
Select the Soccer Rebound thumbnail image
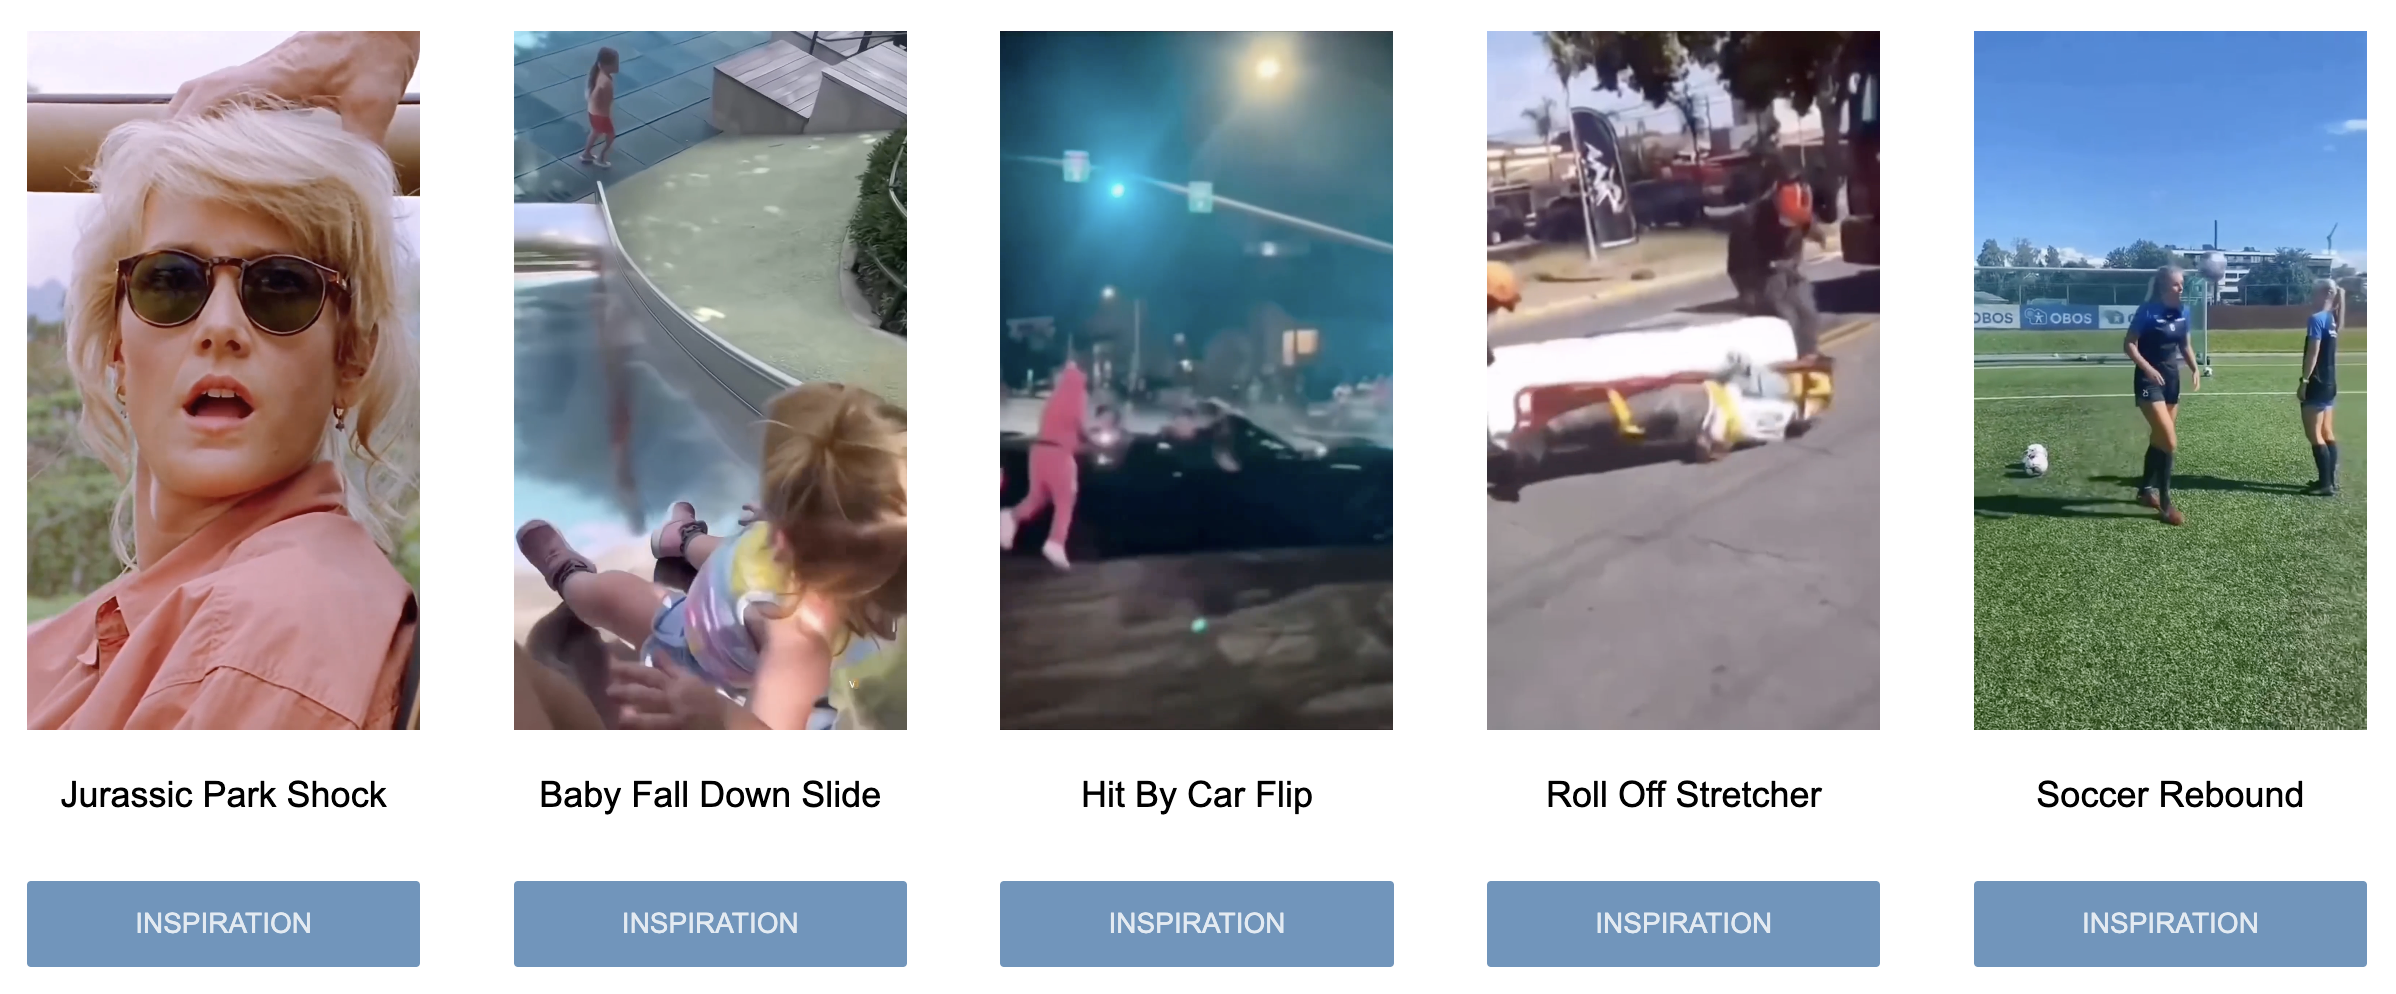(x=2170, y=380)
